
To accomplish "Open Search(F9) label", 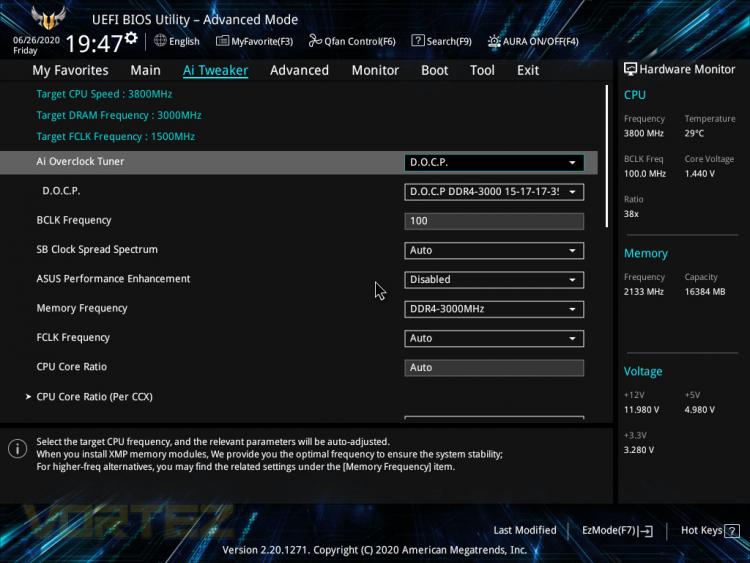I will [449, 42].
